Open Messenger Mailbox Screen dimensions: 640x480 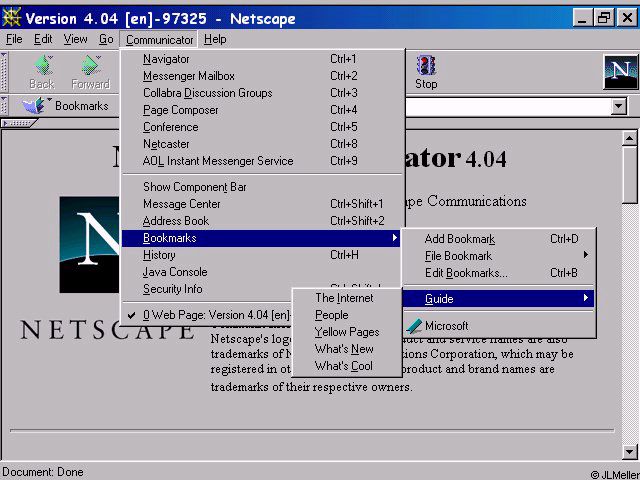click(x=261, y=76)
